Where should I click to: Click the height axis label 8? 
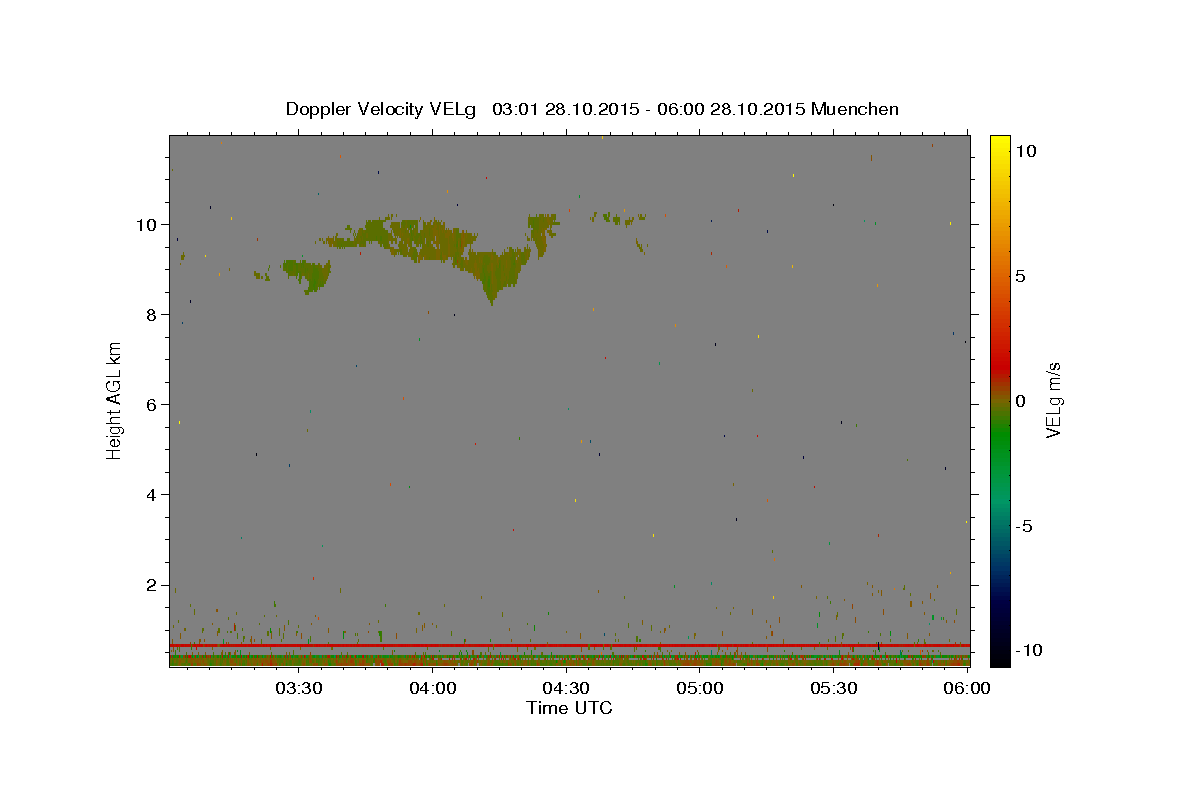pos(151,314)
